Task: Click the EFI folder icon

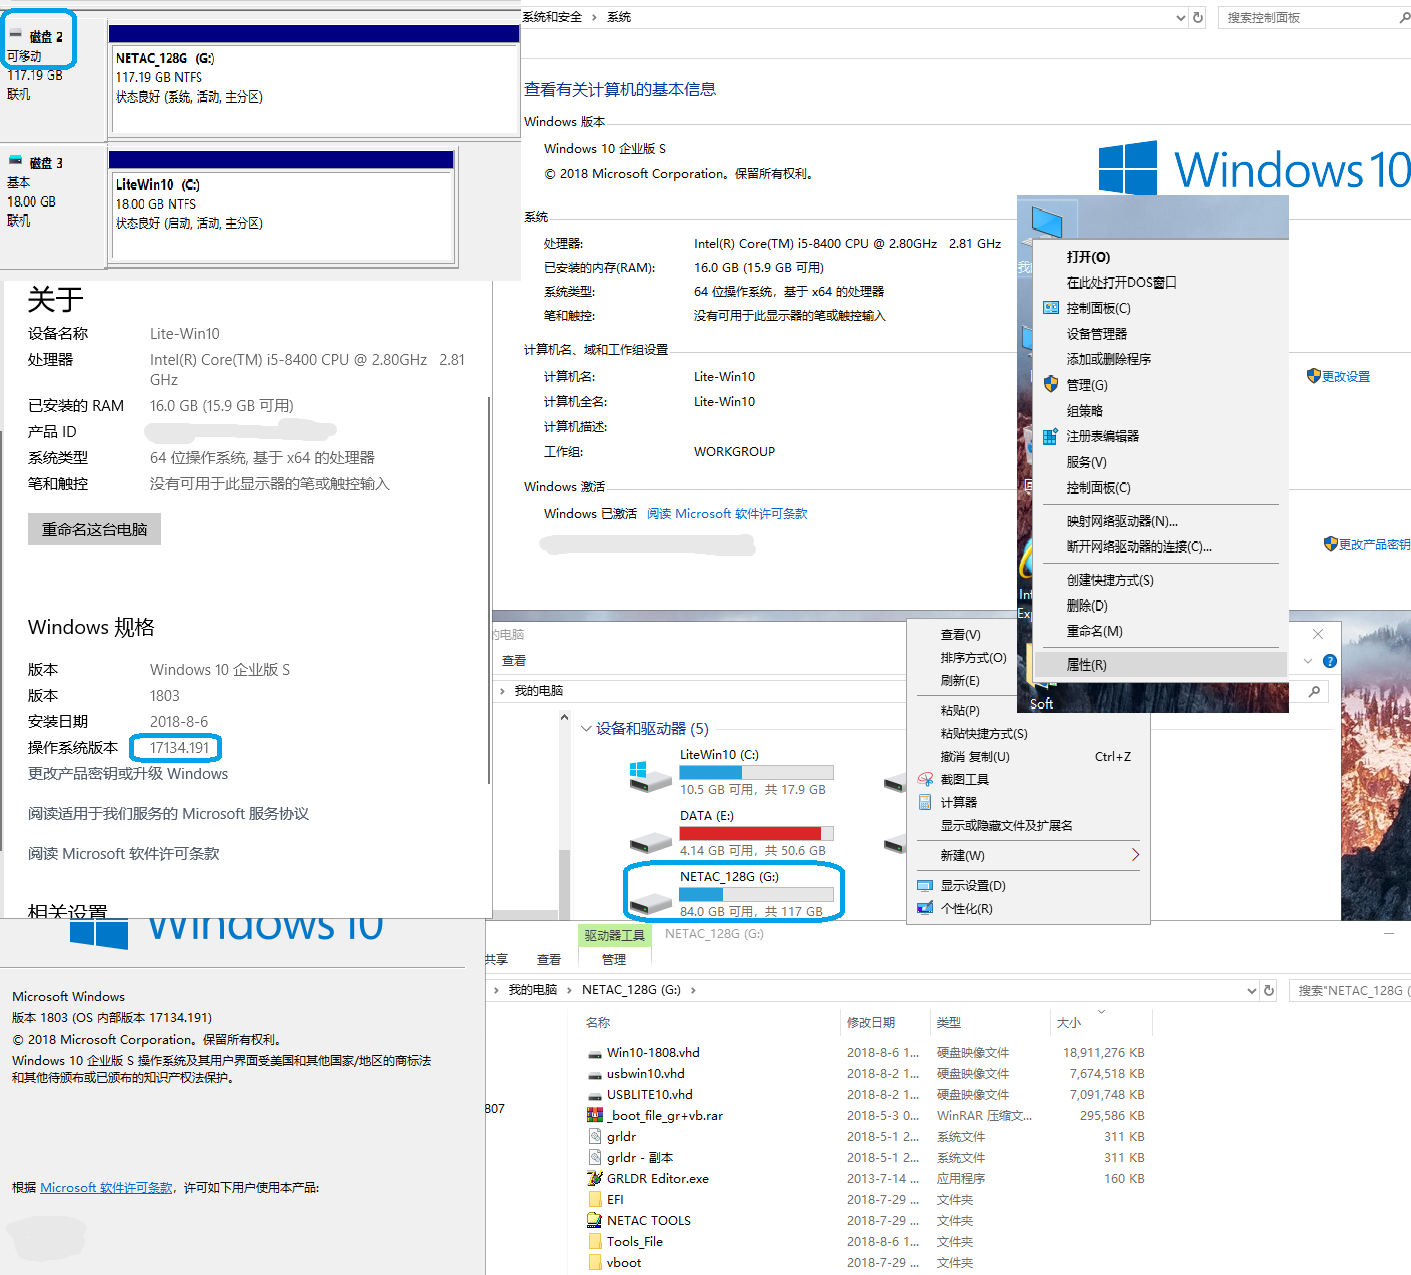Action: pos(595,1200)
